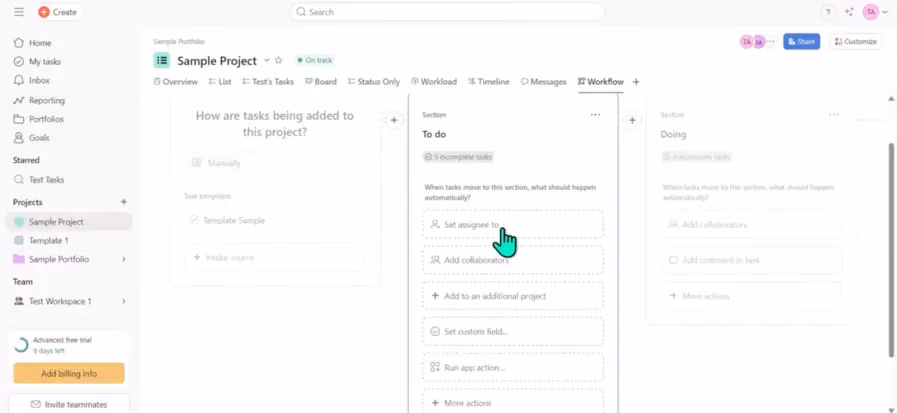Add a new project with plus icon
The height and width of the screenshot is (413, 897).
point(124,202)
